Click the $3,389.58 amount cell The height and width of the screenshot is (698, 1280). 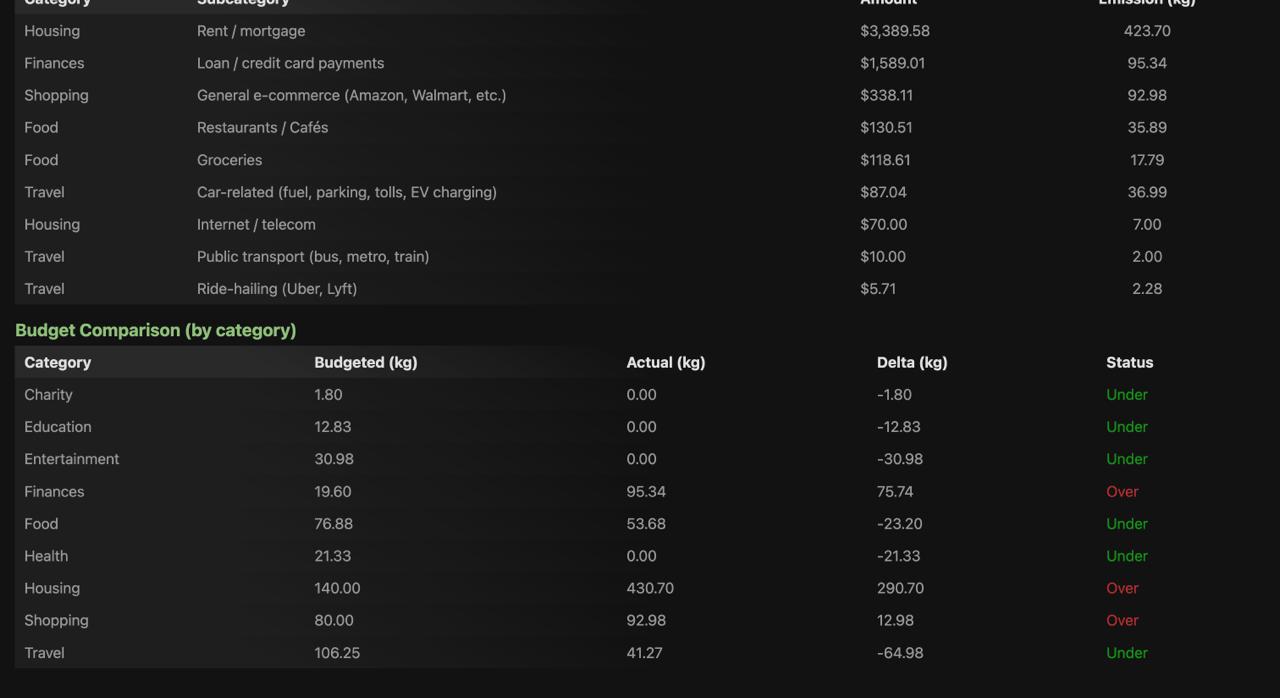[x=894, y=31]
